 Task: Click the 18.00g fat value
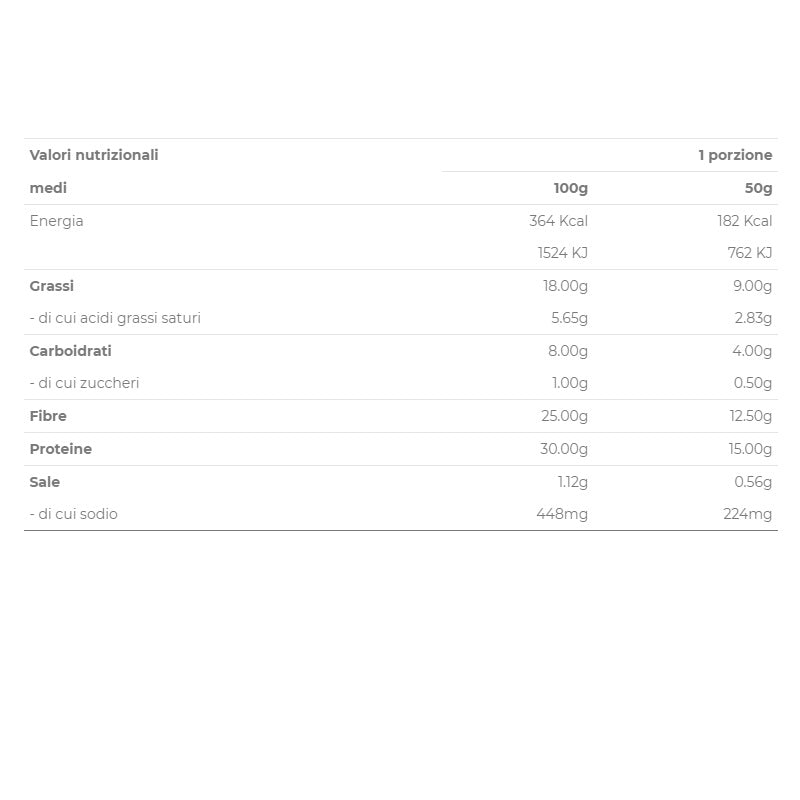click(x=565, y=286)
